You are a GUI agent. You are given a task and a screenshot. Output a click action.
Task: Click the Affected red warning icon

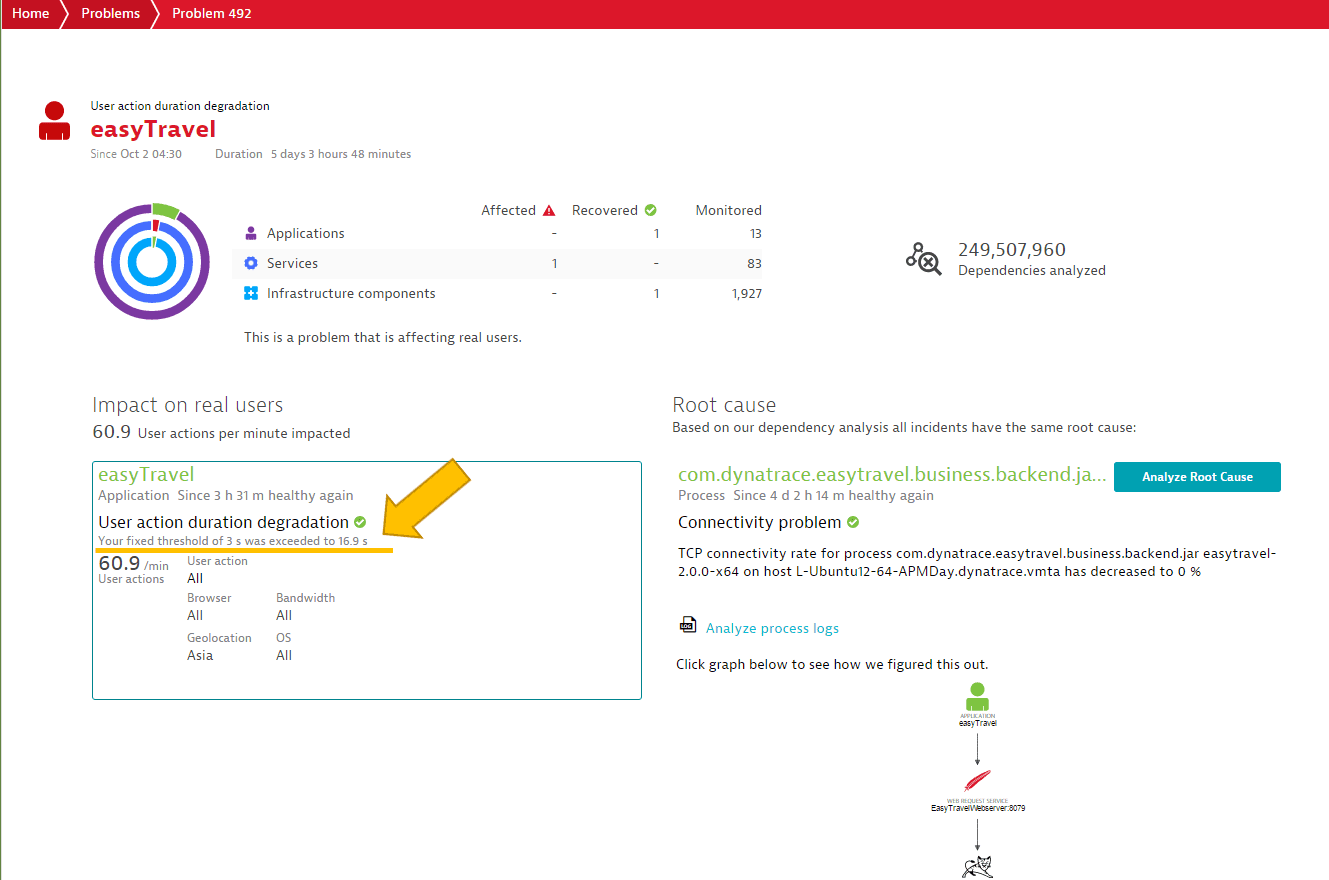pos(548,210)
